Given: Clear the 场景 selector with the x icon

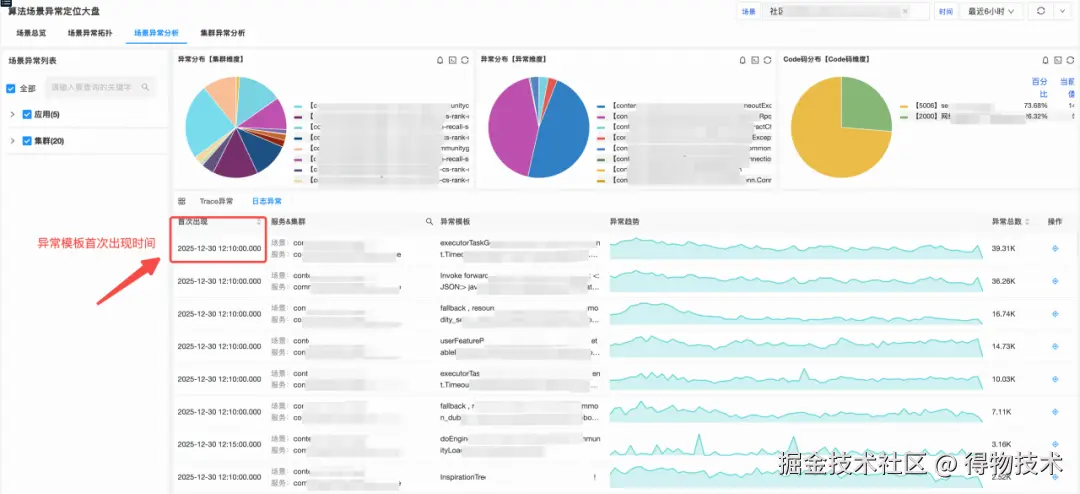Looking at the screenshot, I should click(905, 11).
